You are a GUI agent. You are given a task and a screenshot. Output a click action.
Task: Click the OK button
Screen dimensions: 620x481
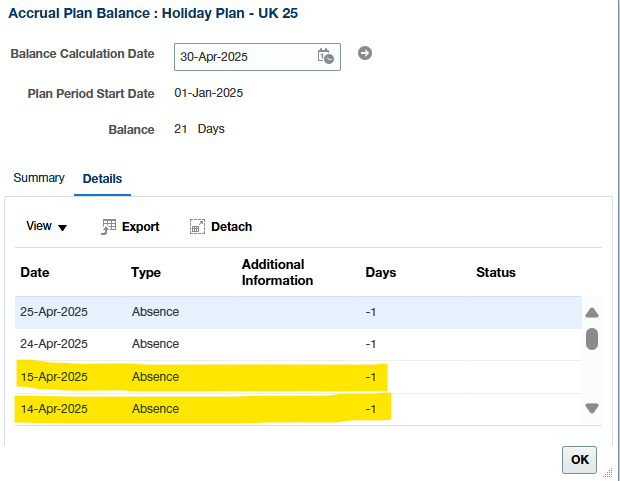579,460
